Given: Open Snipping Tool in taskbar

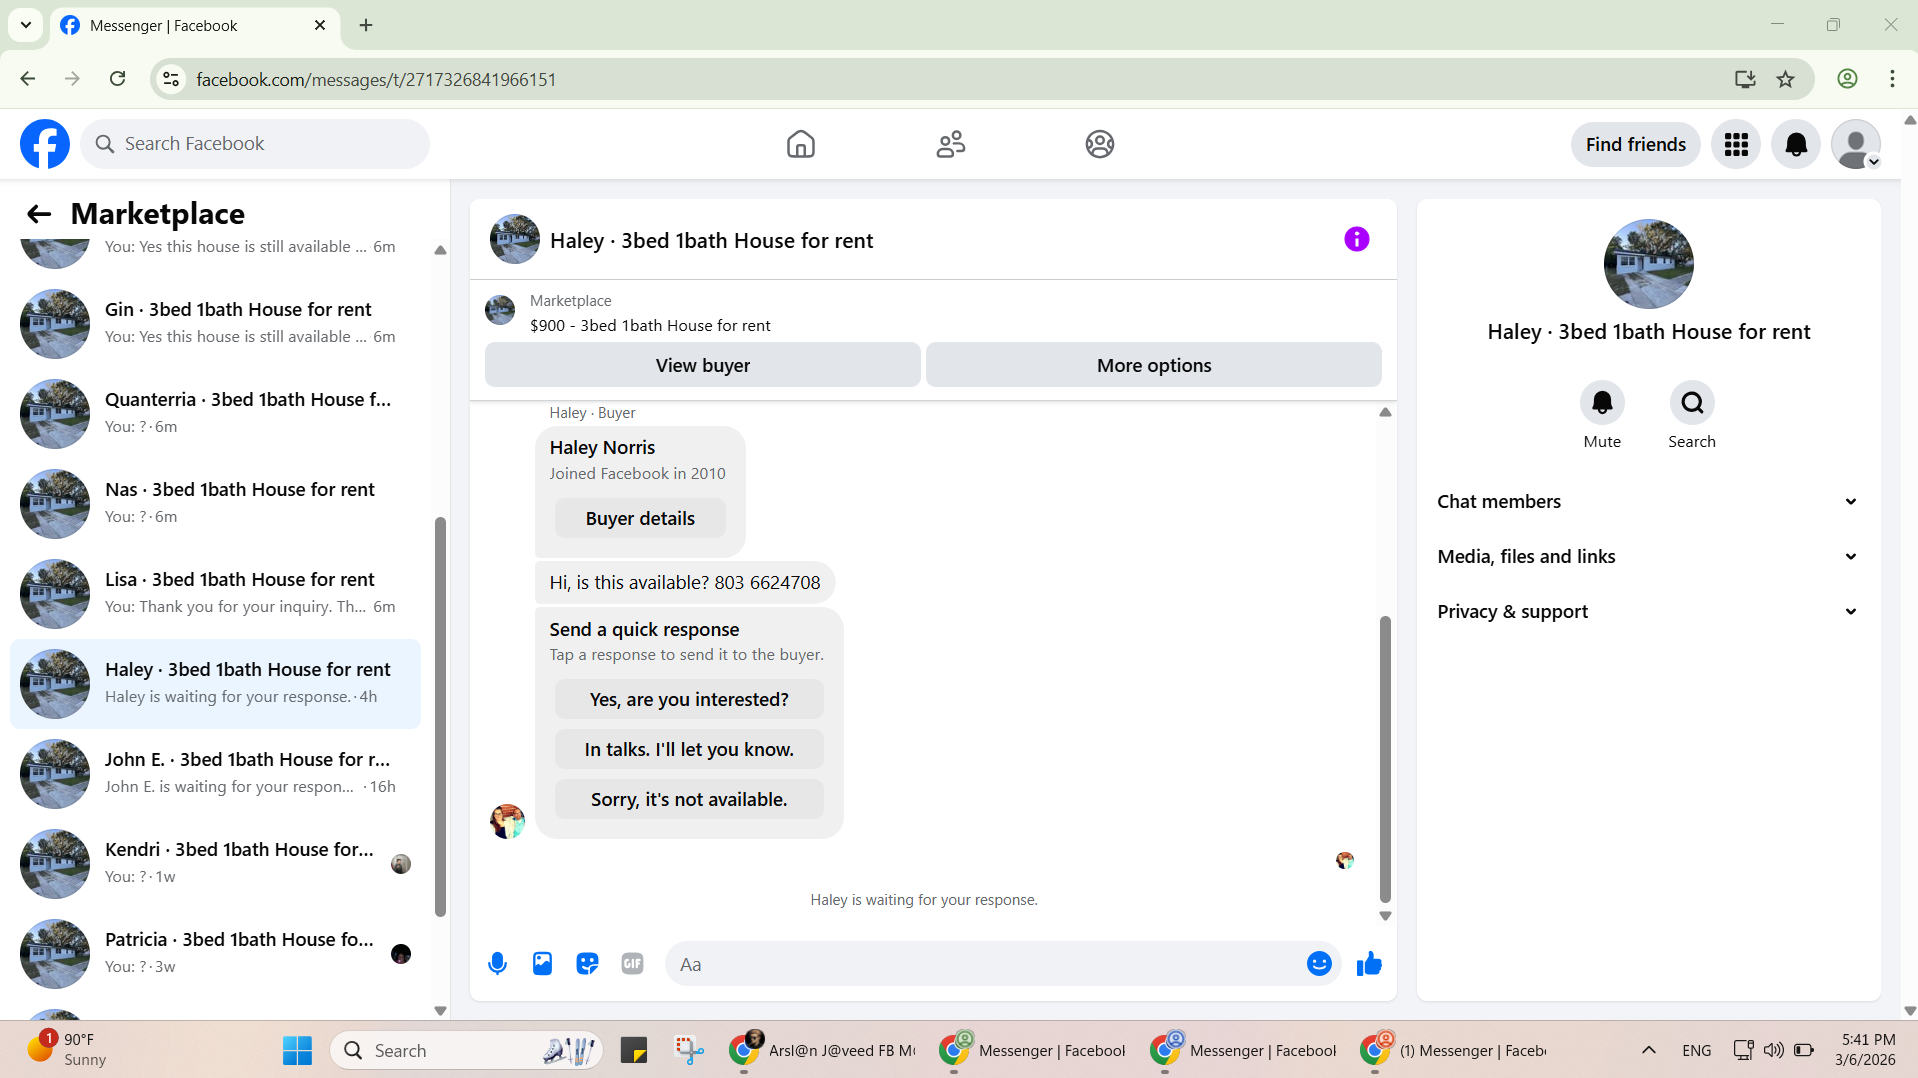Looking at the screenshot, I should (689, 1051).
